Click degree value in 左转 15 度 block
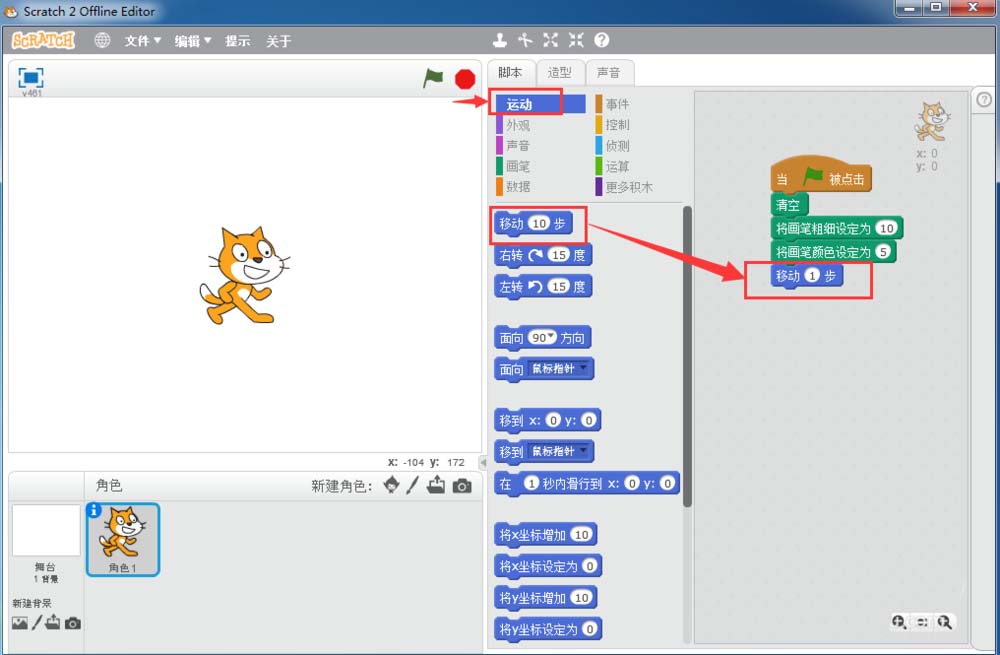 (559, 286)
